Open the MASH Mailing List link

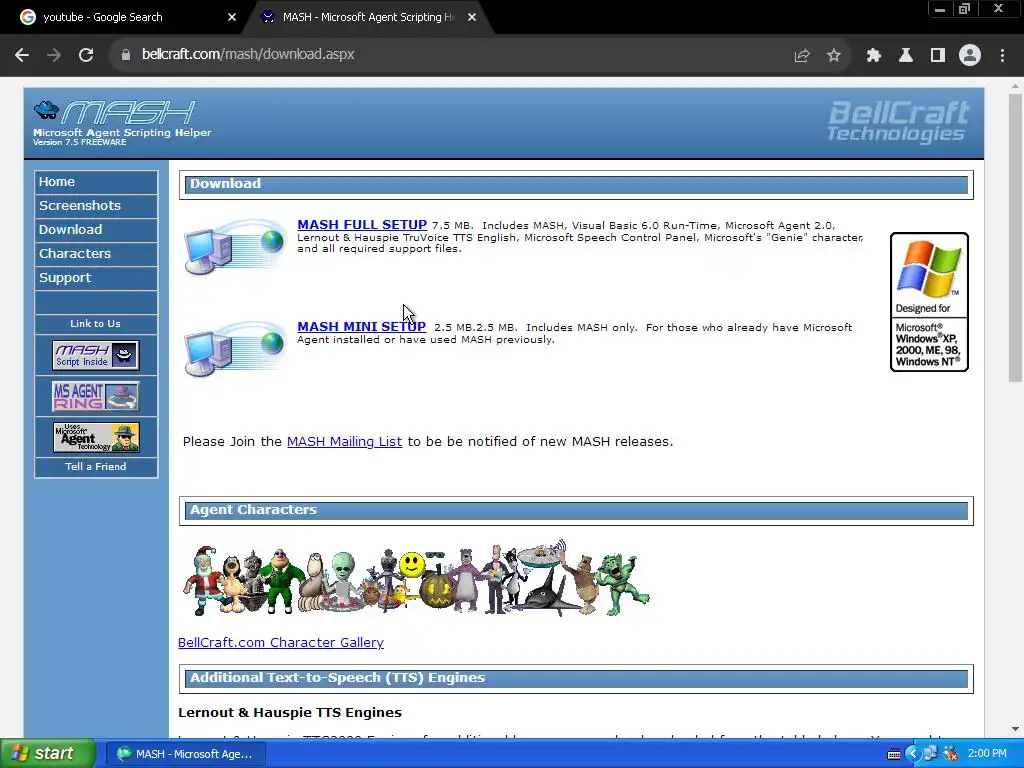pyautogui.click(x=344, y=442)
